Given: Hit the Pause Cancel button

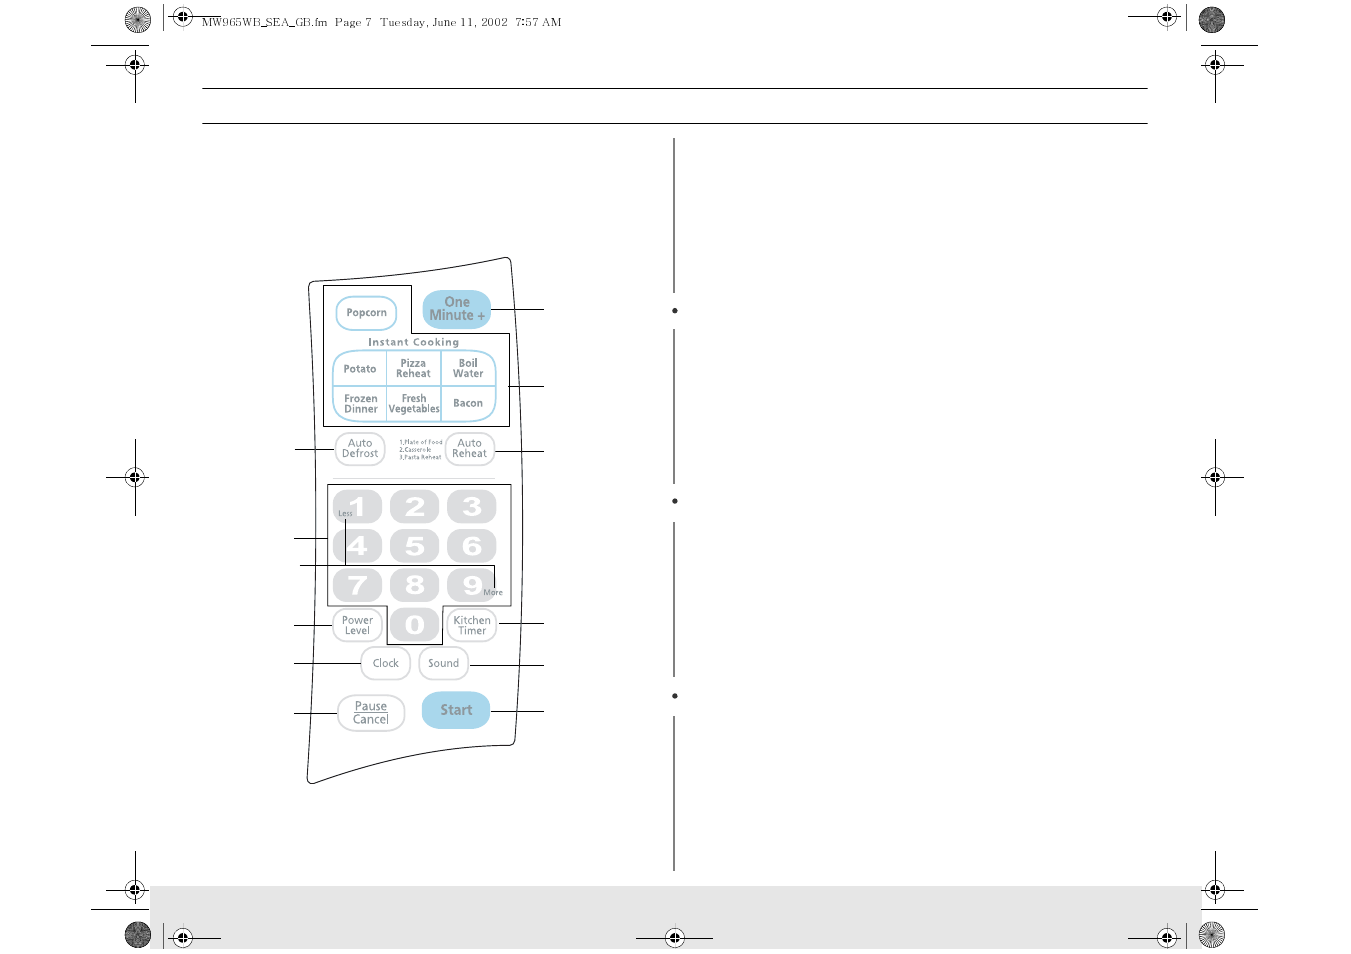Looking at the screenshot, I should click(371, 713).
